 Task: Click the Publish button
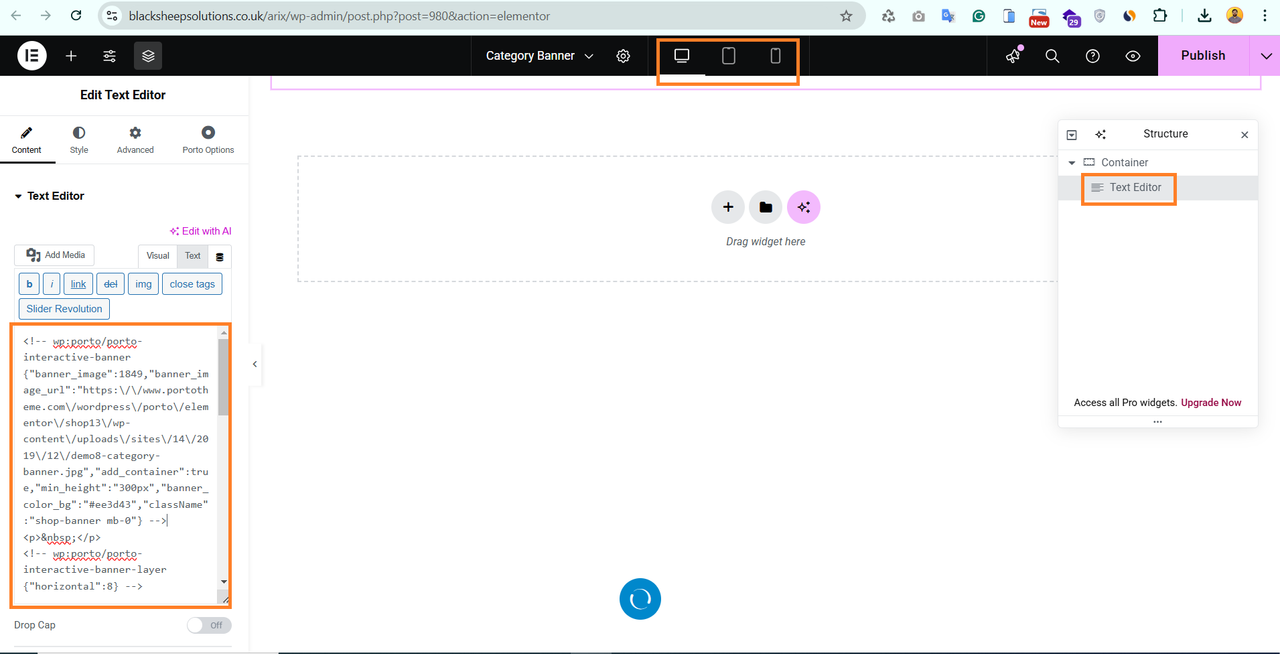pos(1203,56)
